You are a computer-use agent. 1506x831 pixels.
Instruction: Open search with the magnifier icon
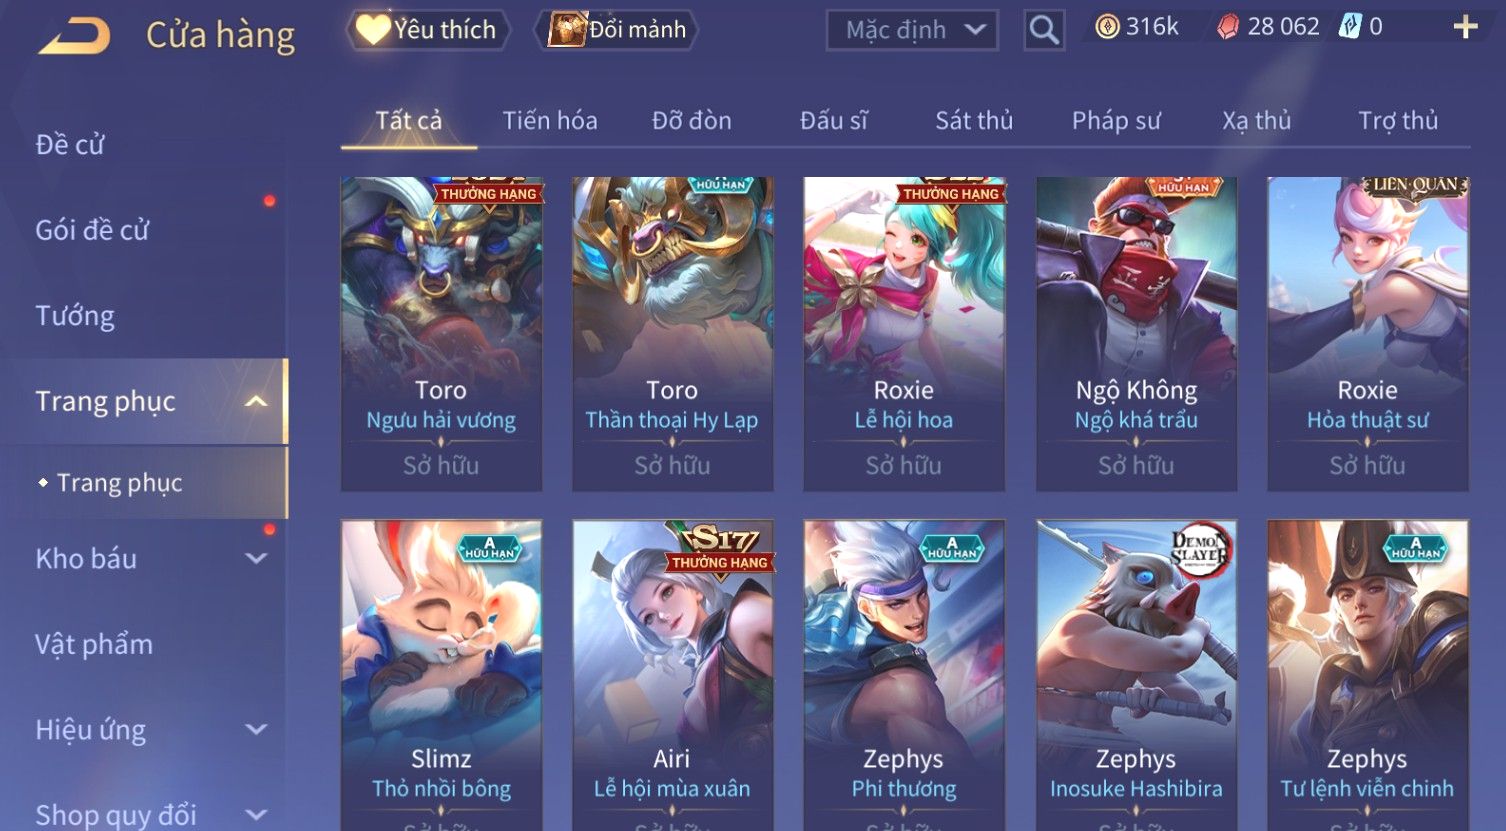point(1044,30)
